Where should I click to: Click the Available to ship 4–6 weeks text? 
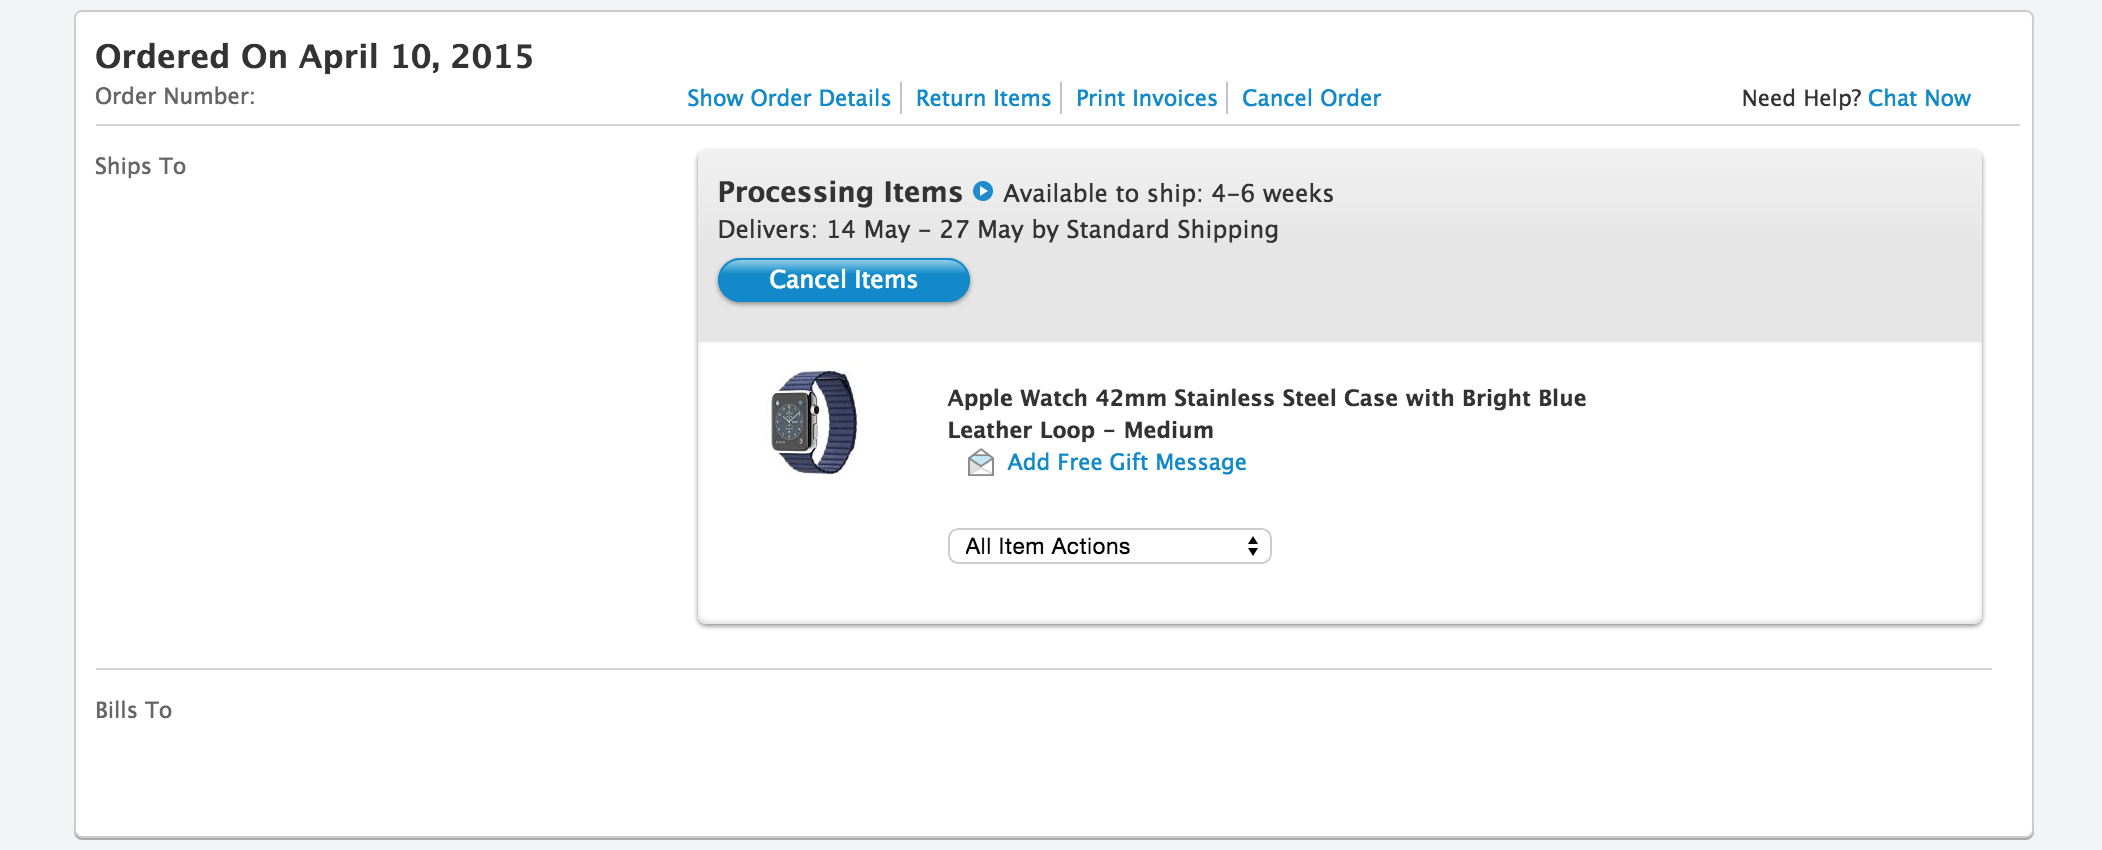(1168, 193)
